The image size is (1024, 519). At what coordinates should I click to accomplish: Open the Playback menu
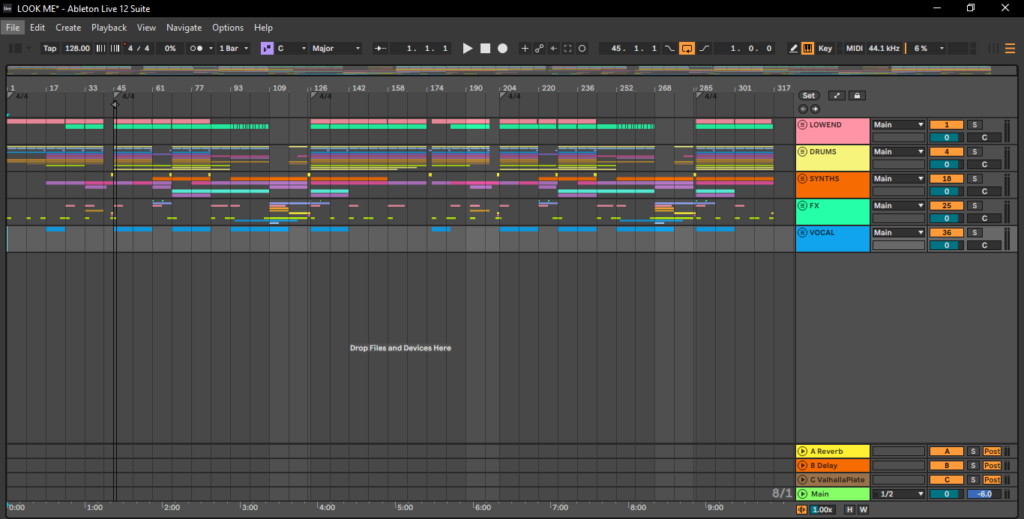[109, 28]
